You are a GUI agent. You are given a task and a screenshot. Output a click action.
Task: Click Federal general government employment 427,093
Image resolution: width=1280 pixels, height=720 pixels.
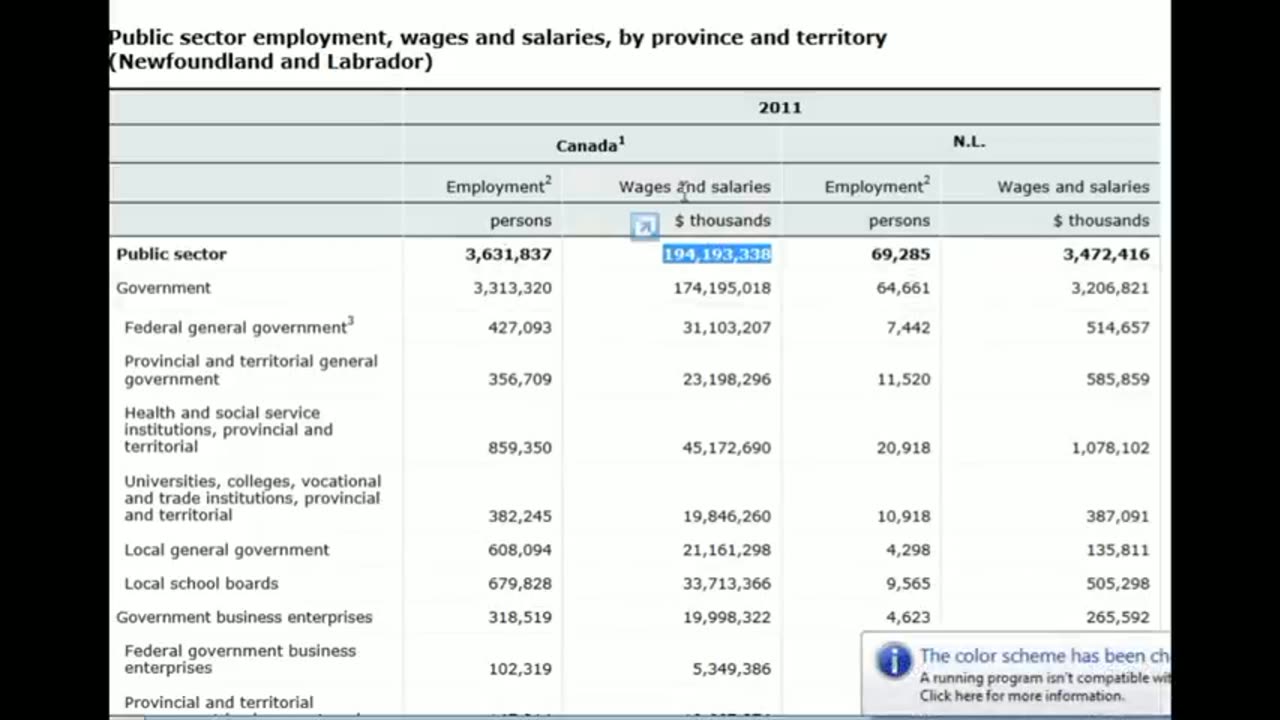coord(520,328)
